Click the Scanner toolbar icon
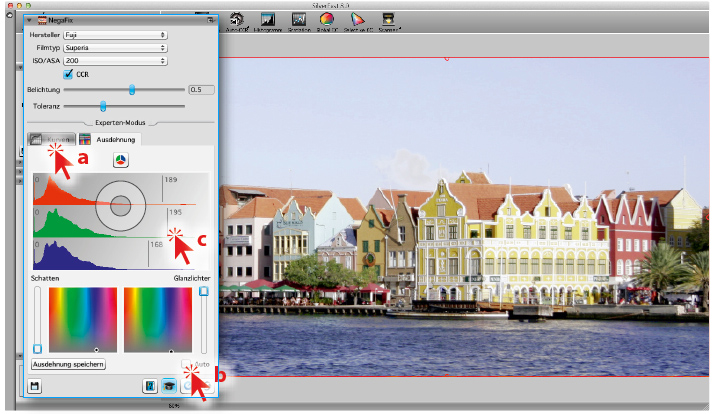This screenshot has height=414, width=713. [x=388, y=18]
